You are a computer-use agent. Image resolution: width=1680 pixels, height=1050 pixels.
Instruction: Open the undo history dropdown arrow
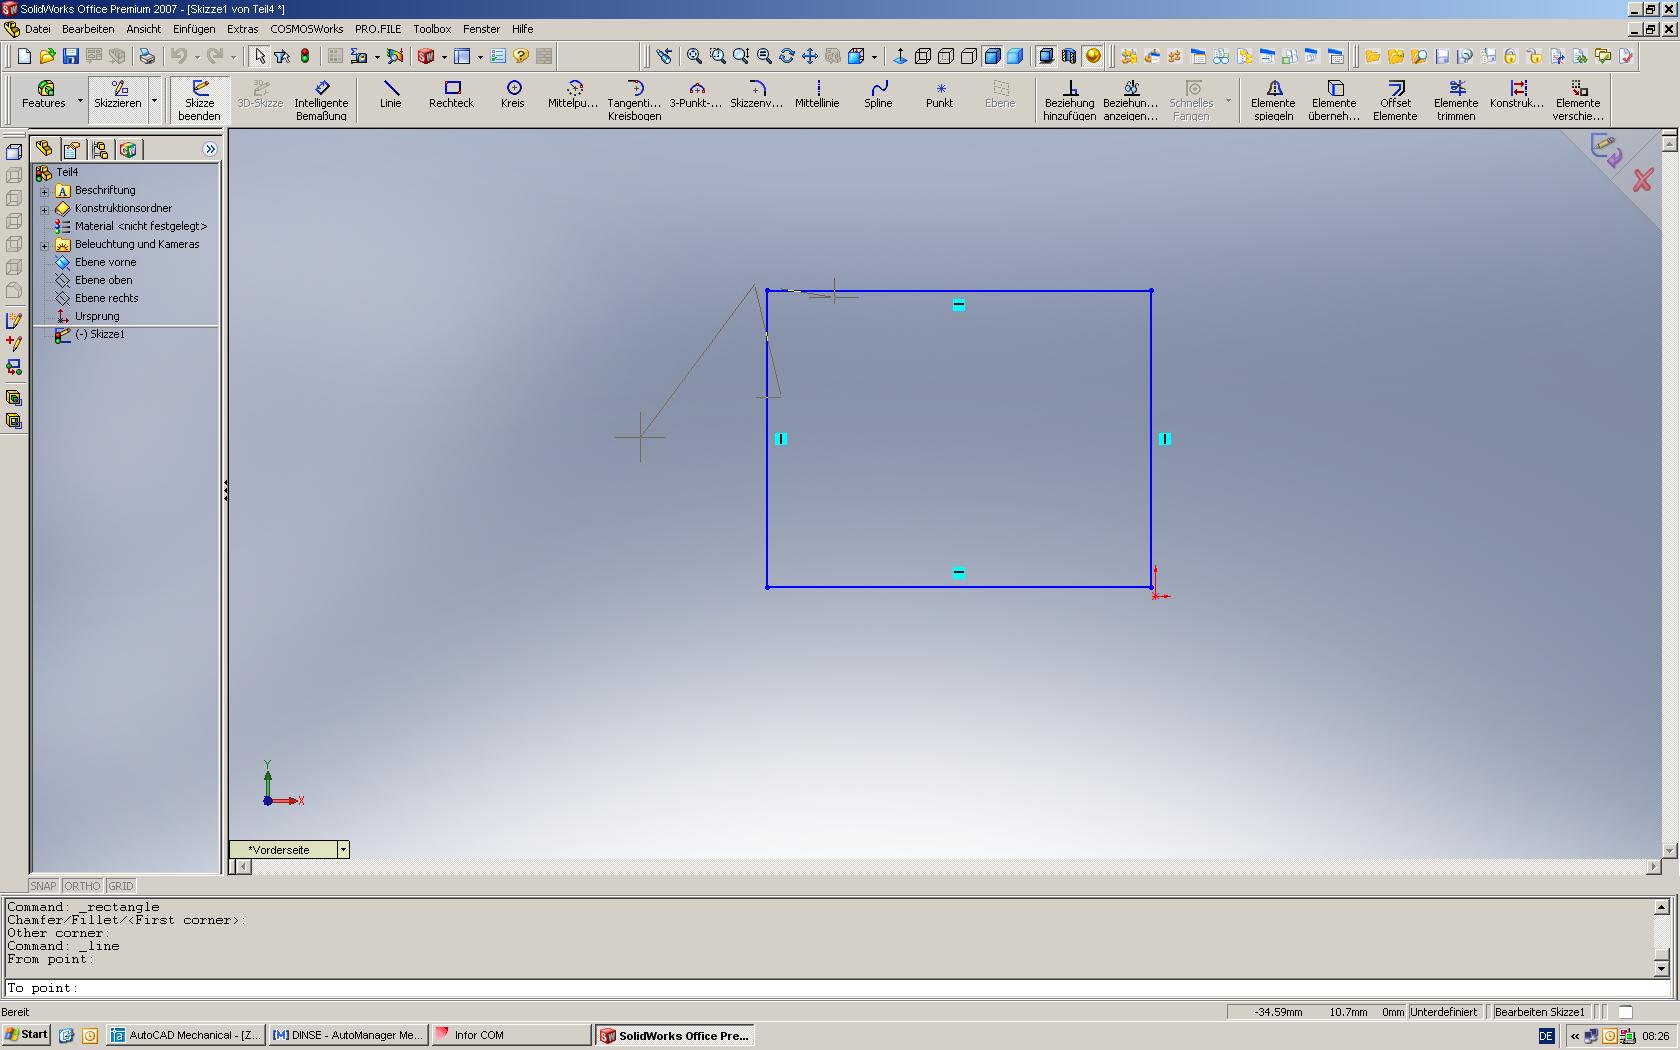[x=196, y=56]
